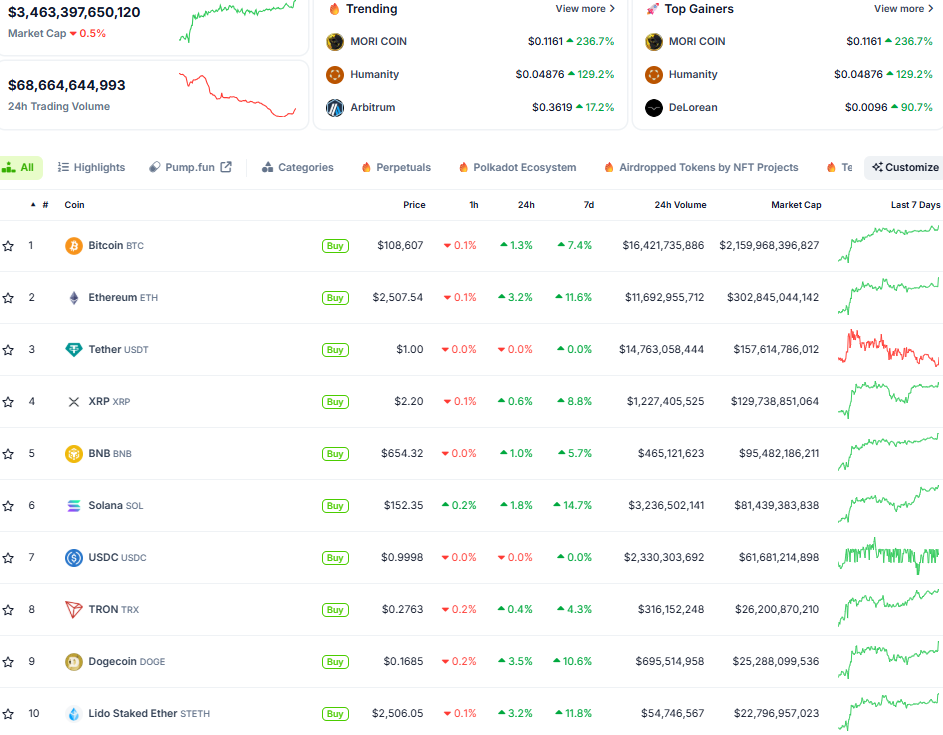Click the Customize button
Screen dimensions: 943x735
pyautogui.click(x=903, y=167)
